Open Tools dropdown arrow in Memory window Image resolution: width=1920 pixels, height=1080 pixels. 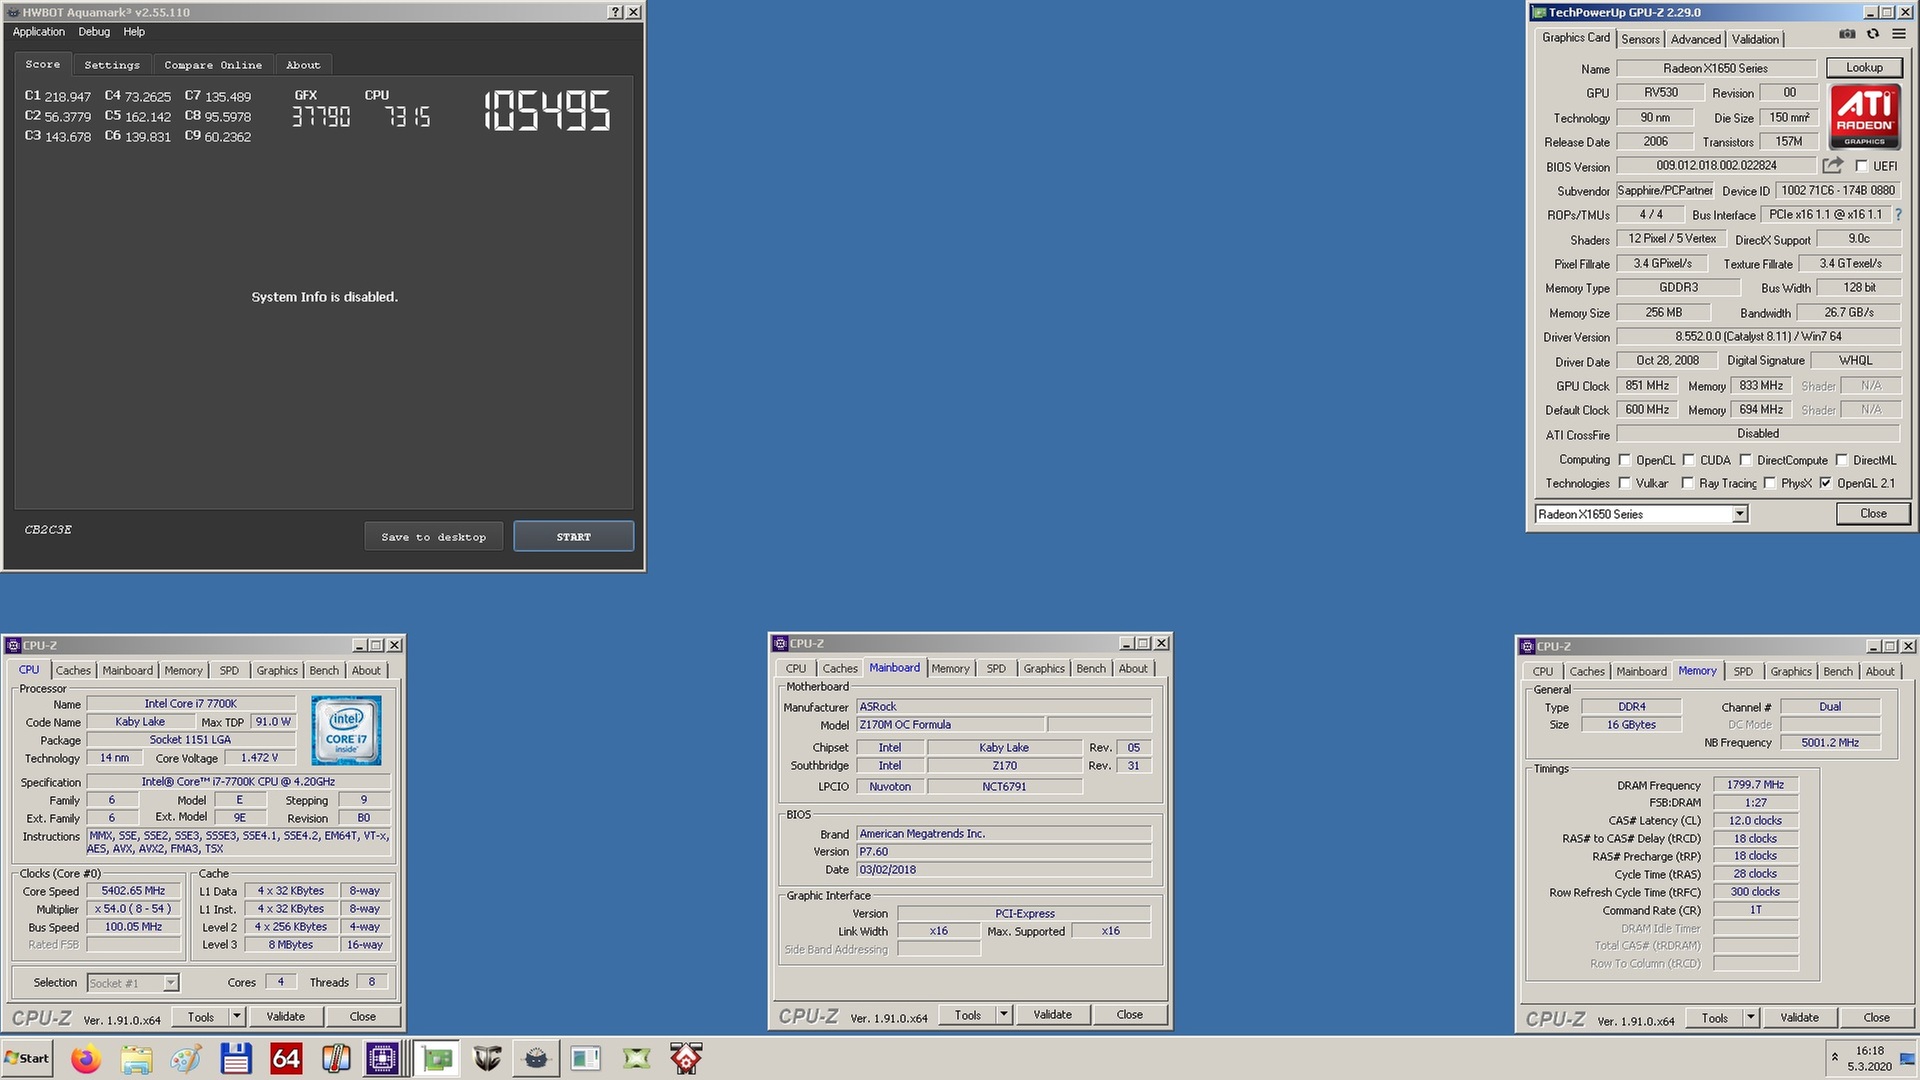[1751, 1017]
